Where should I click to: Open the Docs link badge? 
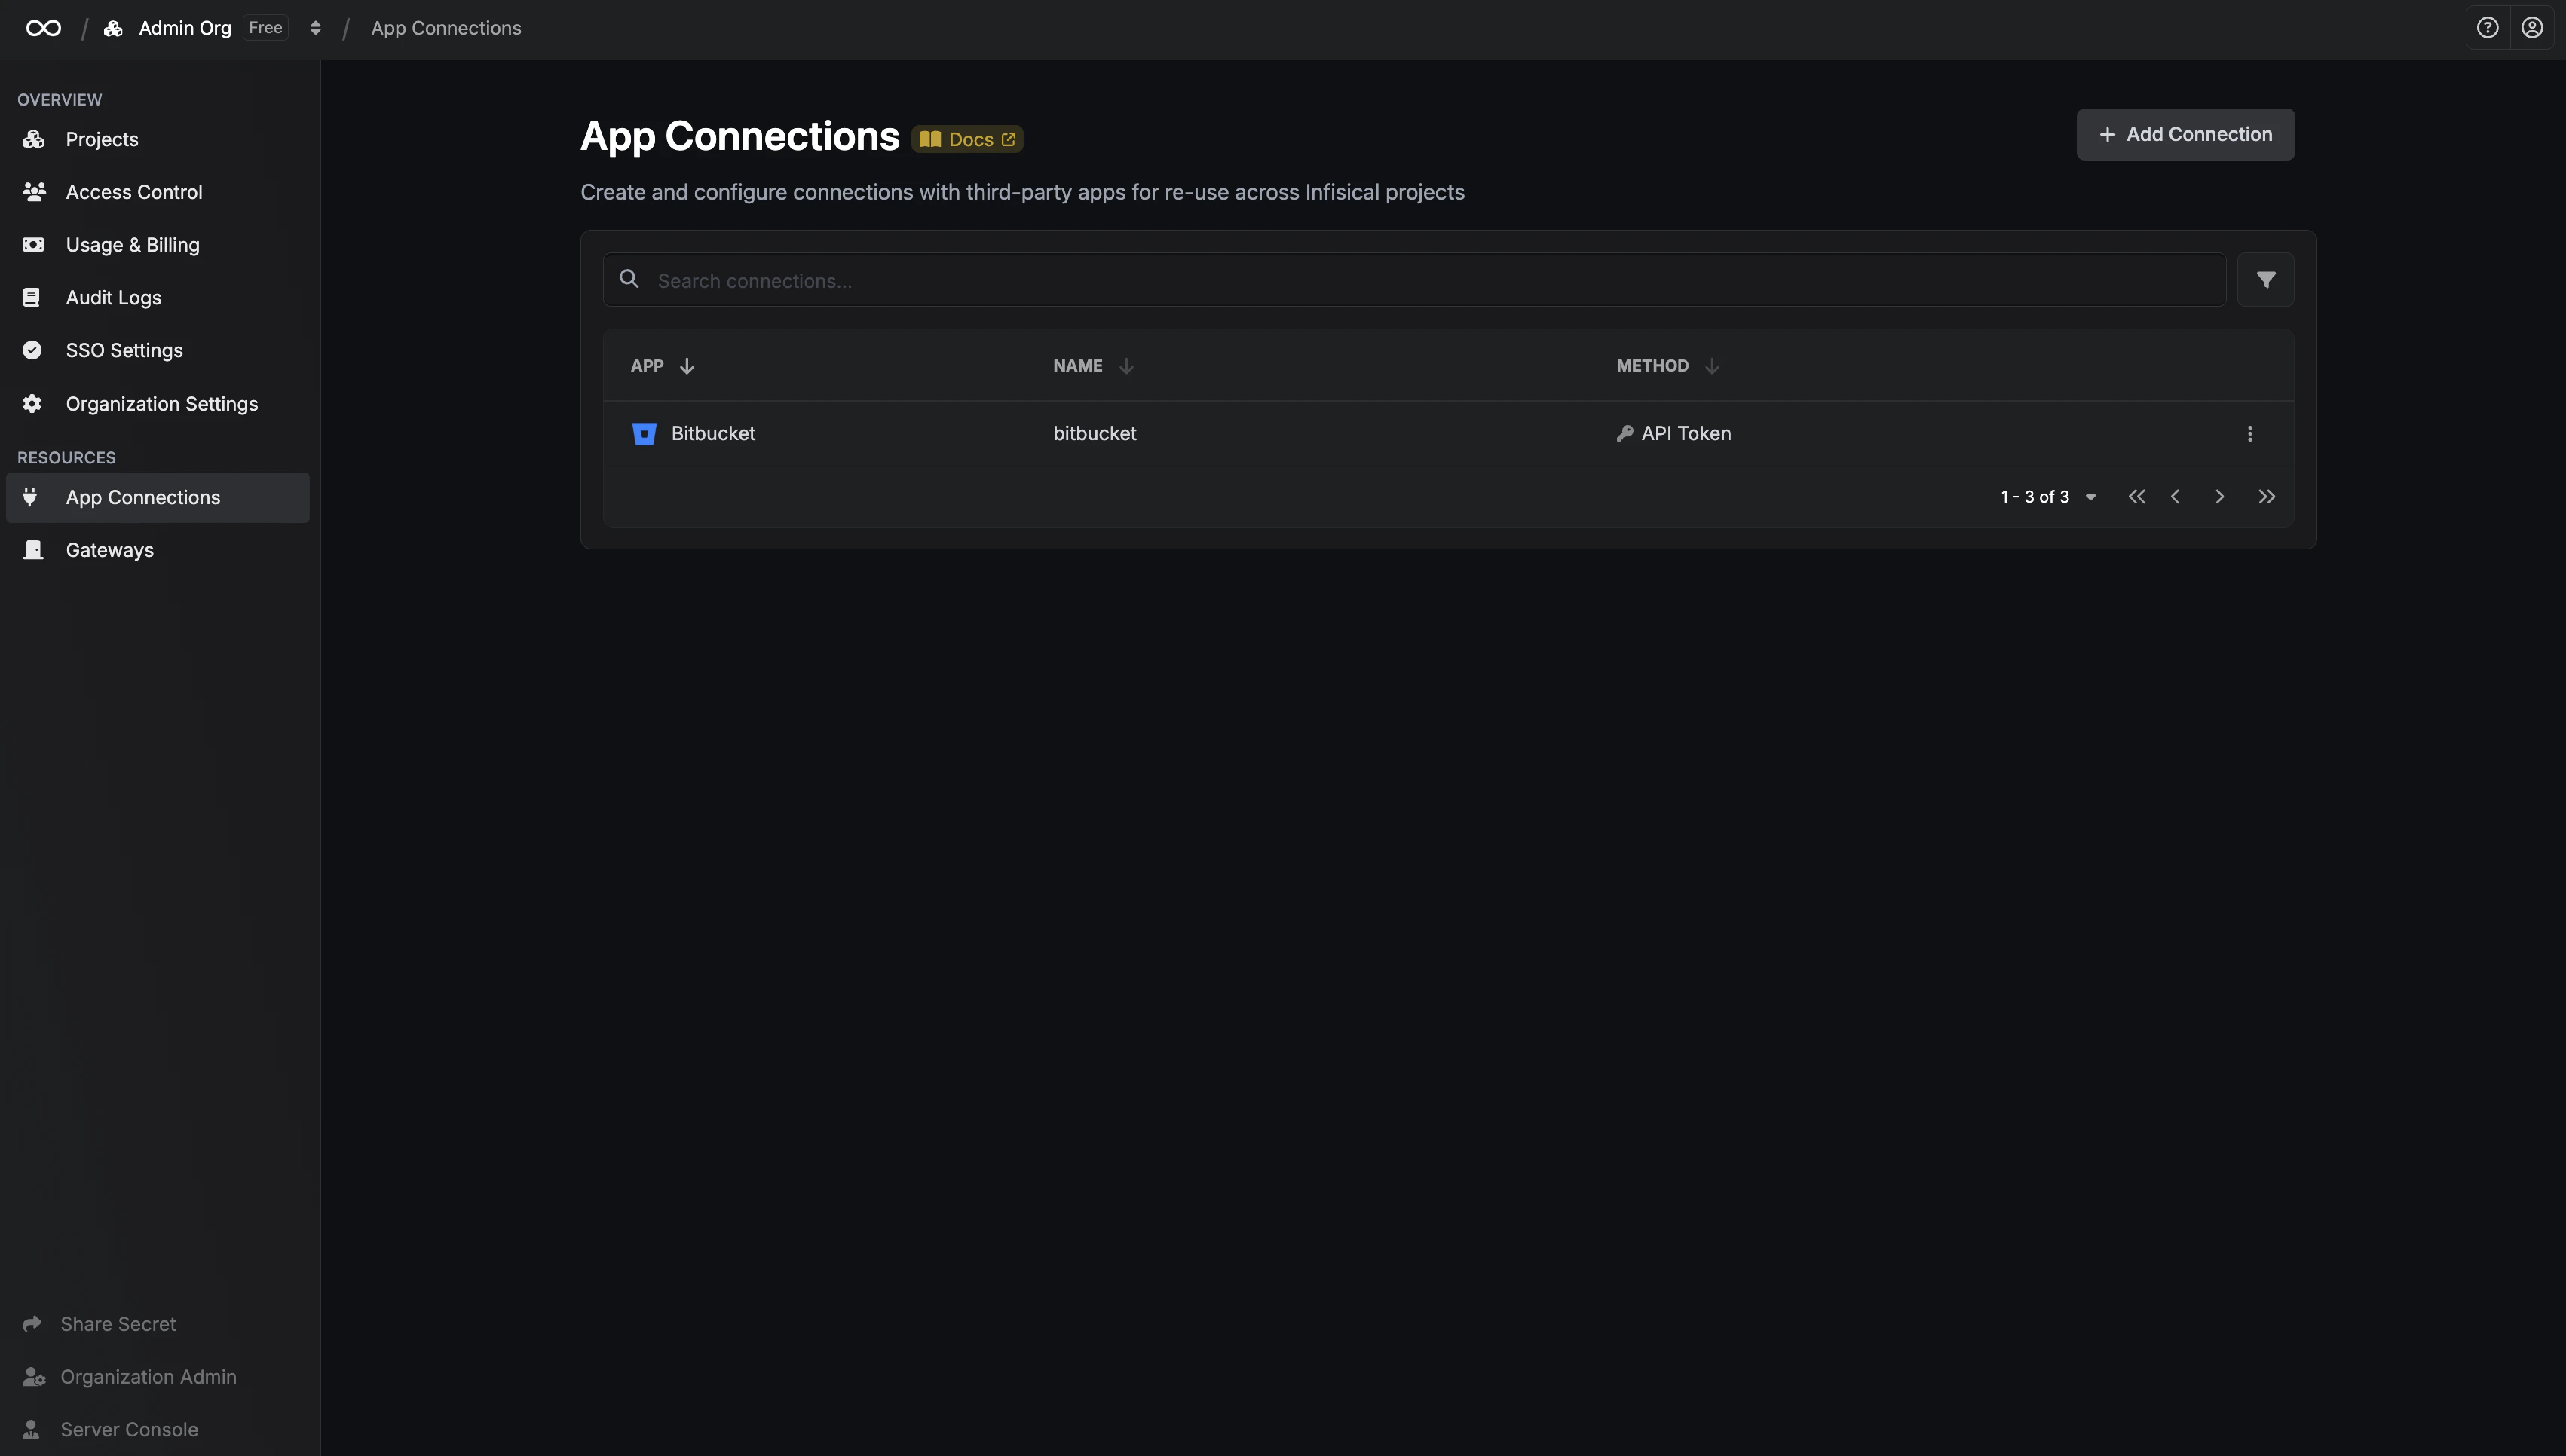click(967, 139)
